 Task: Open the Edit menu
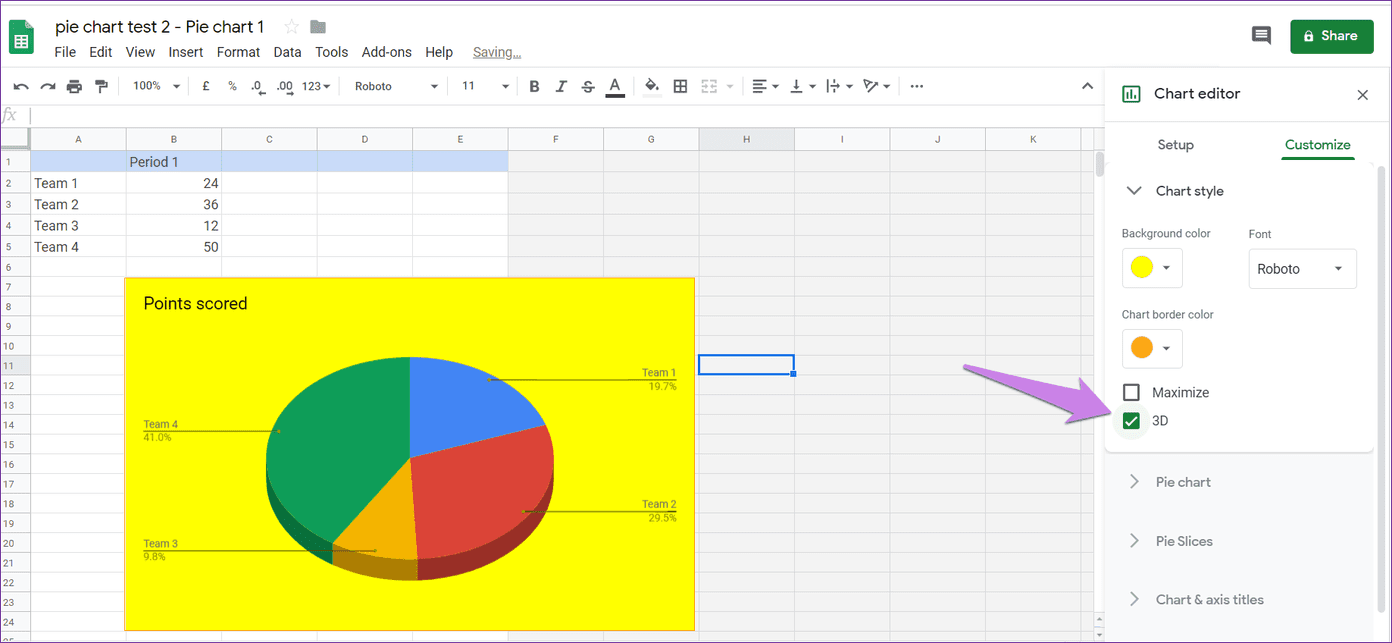coord(100,52)
